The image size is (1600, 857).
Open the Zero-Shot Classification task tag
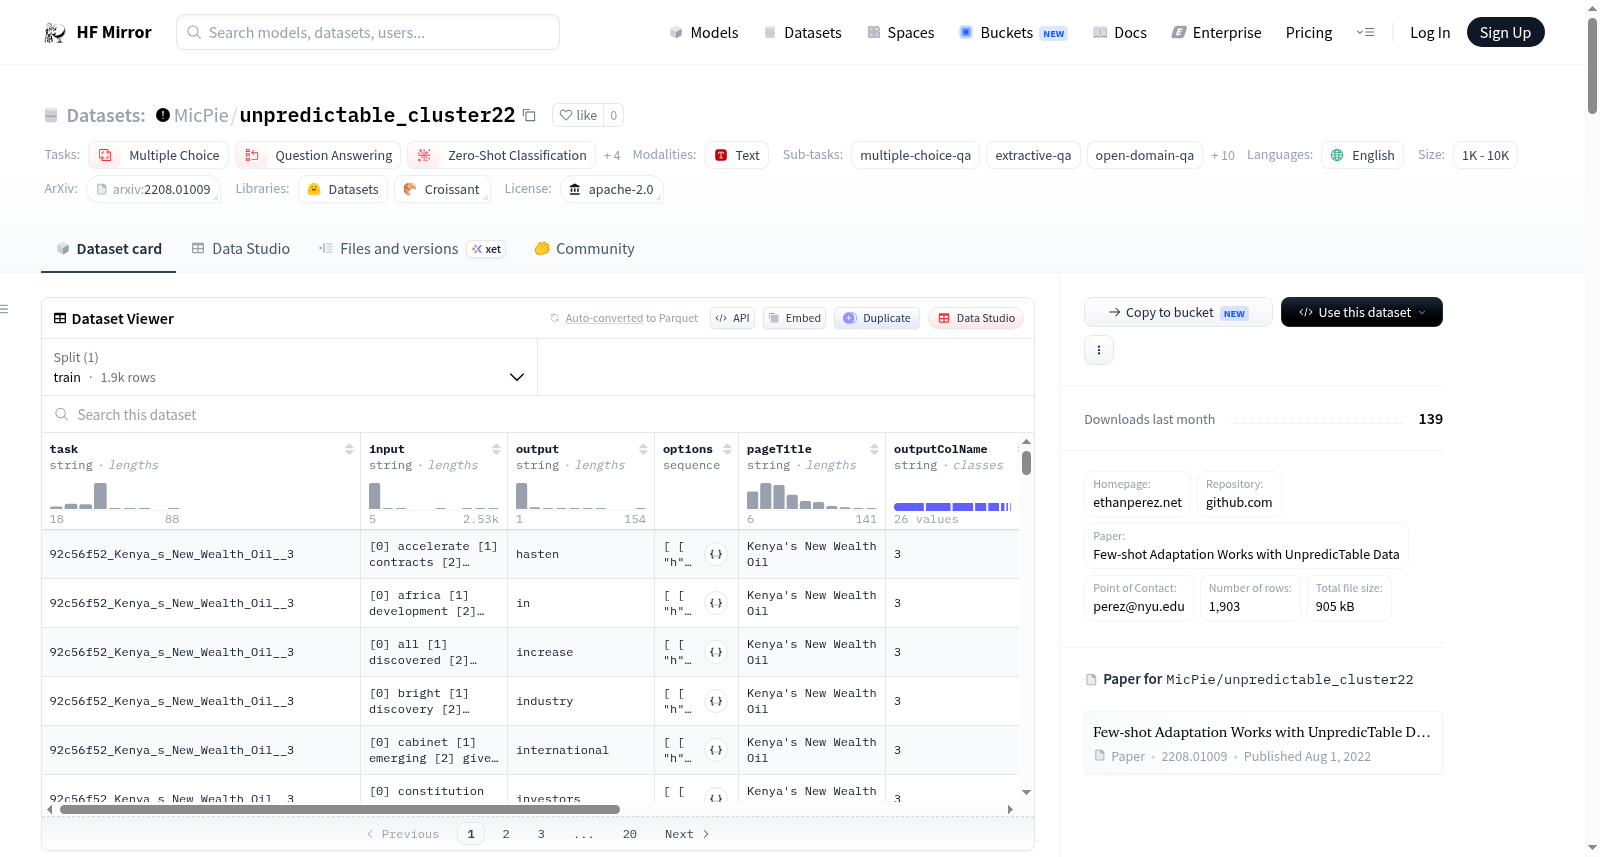point(502,155)
